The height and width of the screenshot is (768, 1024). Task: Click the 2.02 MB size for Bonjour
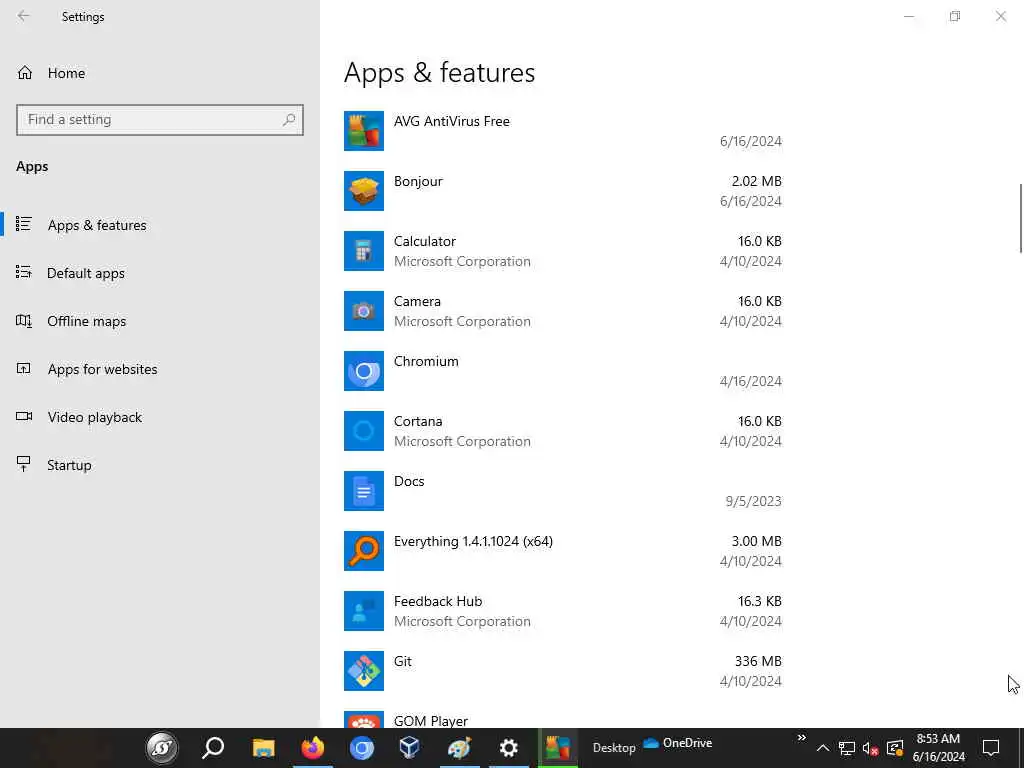pos(756,181)
